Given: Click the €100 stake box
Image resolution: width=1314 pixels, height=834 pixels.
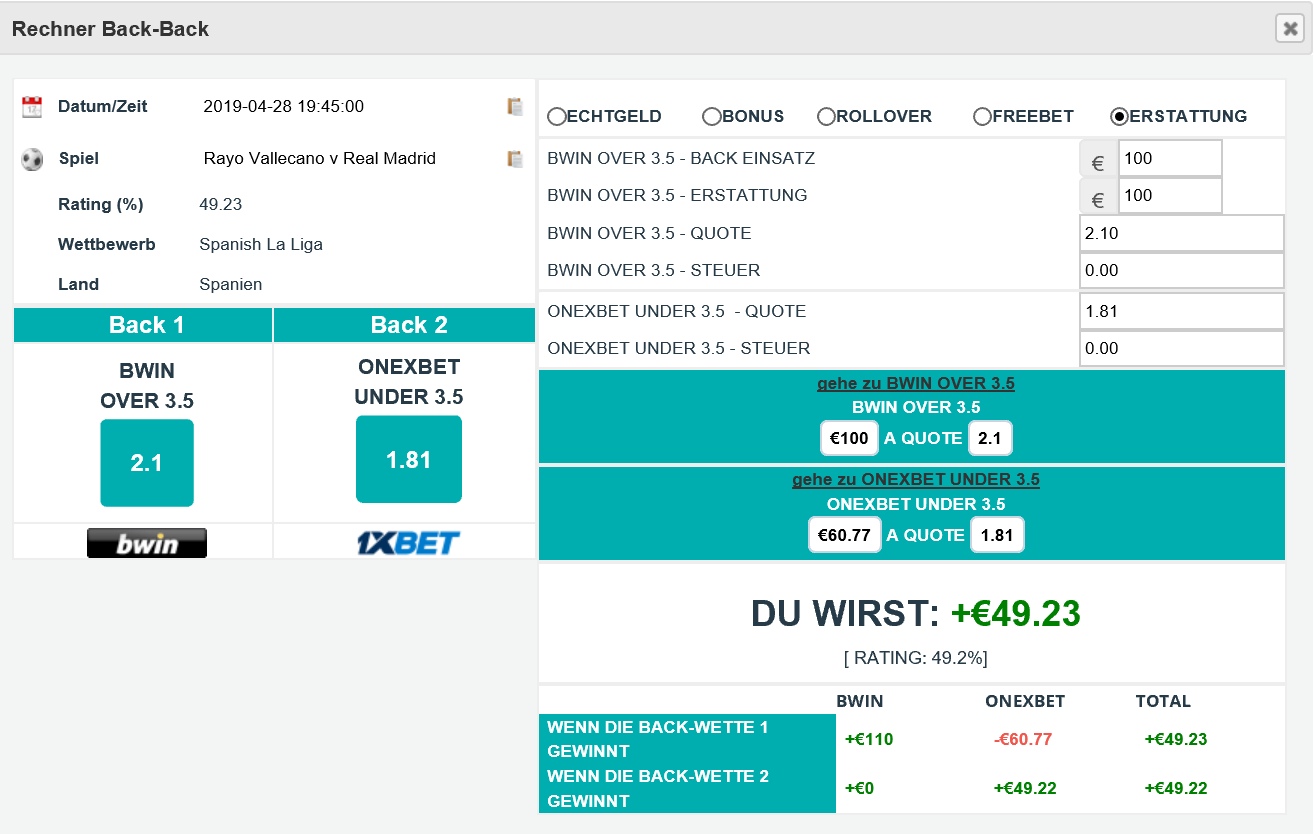Looking at the screenshot, I should click(849, 438).
